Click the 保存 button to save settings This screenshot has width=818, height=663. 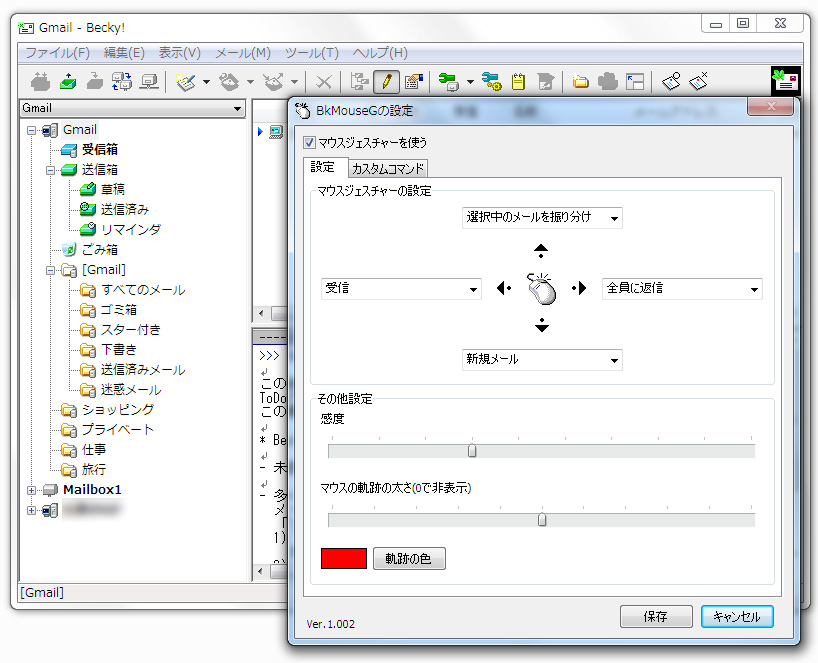coord(656,617)
